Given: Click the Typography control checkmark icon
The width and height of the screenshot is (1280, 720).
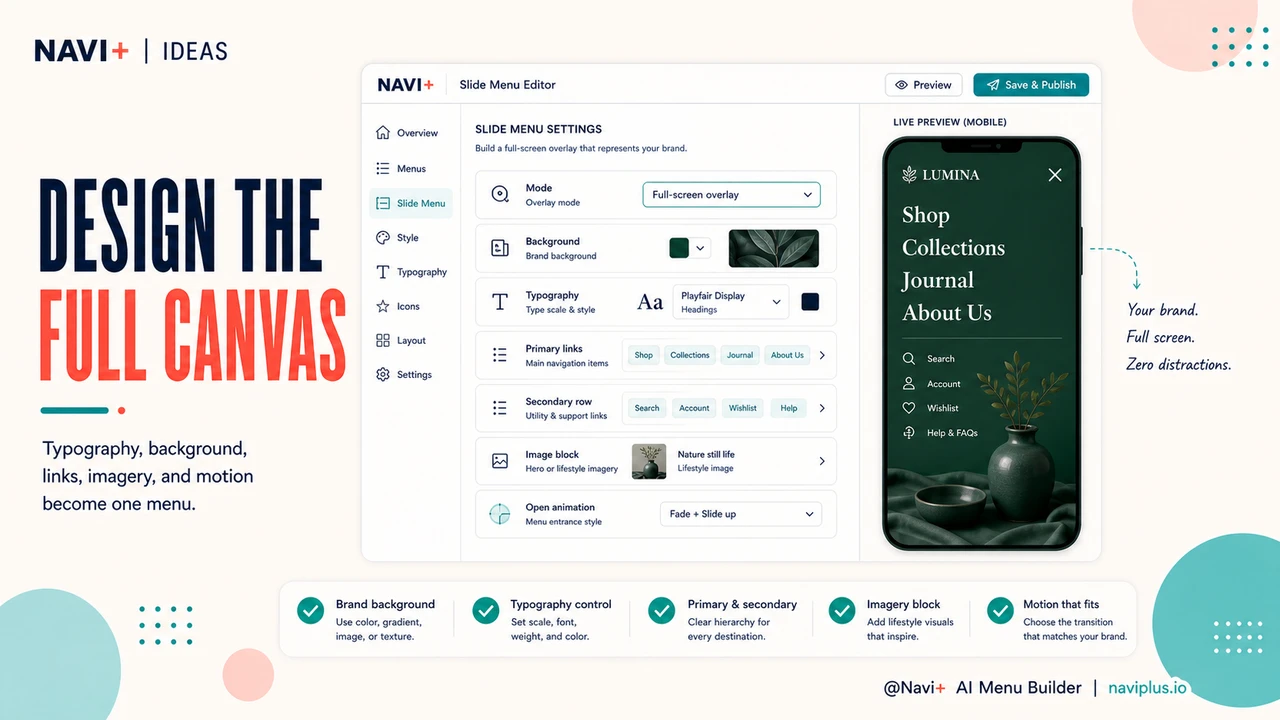Looking at the screenshot, I should (486, 610).
